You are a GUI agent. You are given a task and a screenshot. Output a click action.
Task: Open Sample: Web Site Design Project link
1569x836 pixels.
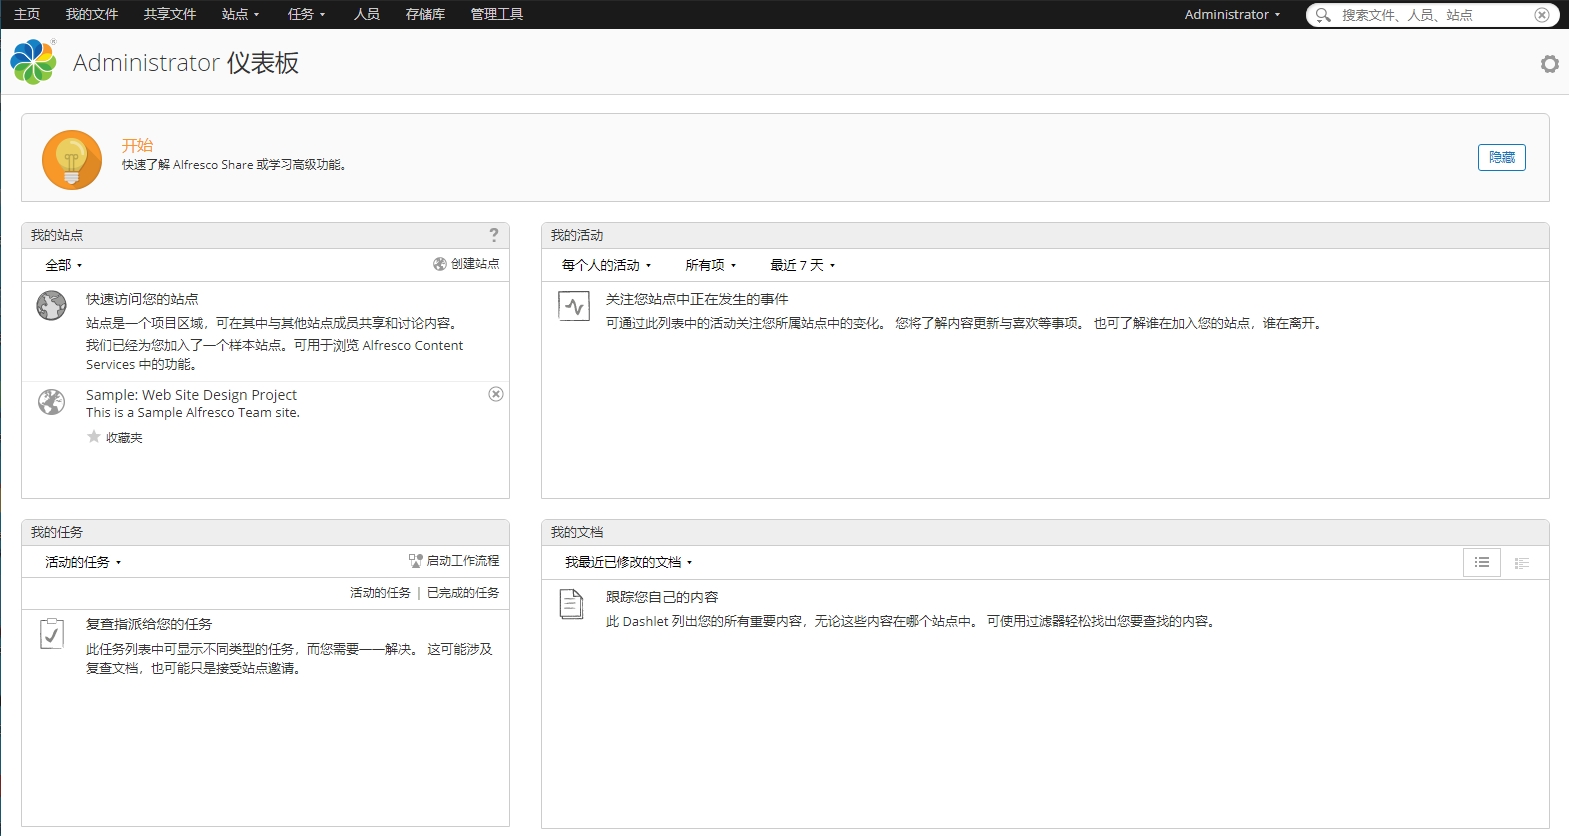191,395
